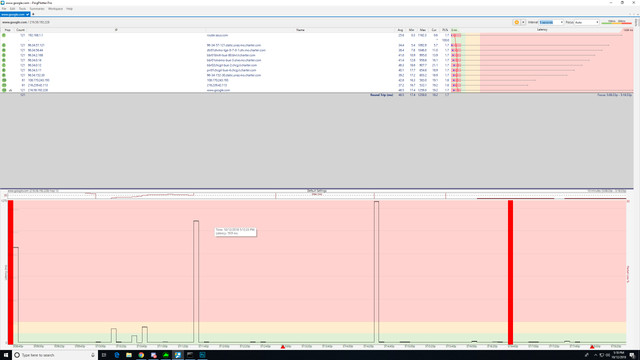
Task: Sort by the Name column header
Action: pyautogui.click(x=300, y=30)
